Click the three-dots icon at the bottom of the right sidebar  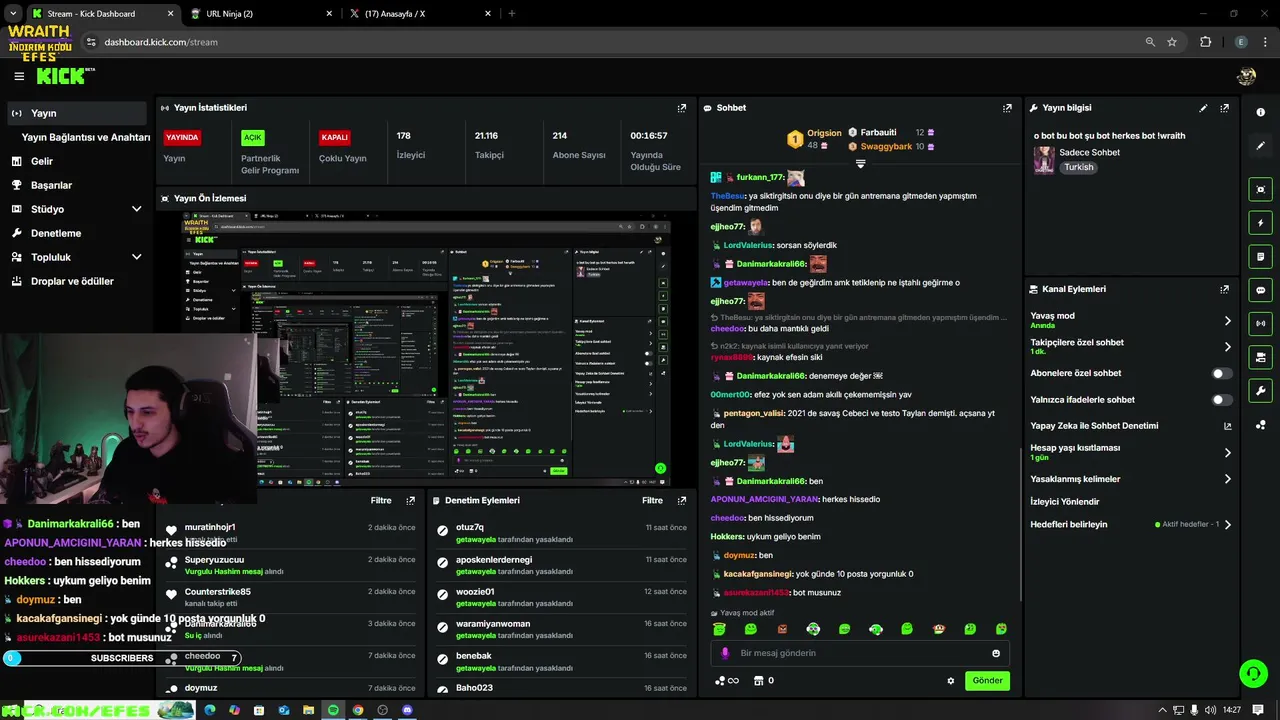(1260, 425)
